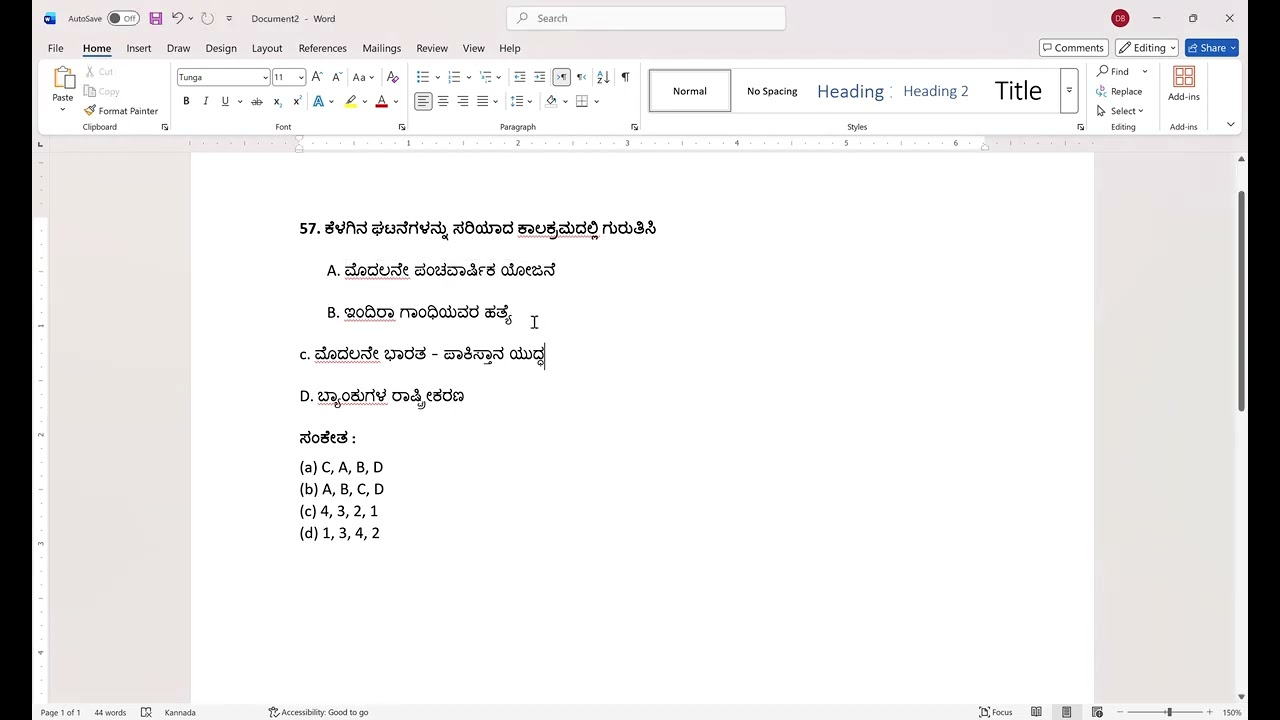Sort text with A-Z sort icon
Viewport: 1280px width, 720px height.
click(x=603, y=77)
